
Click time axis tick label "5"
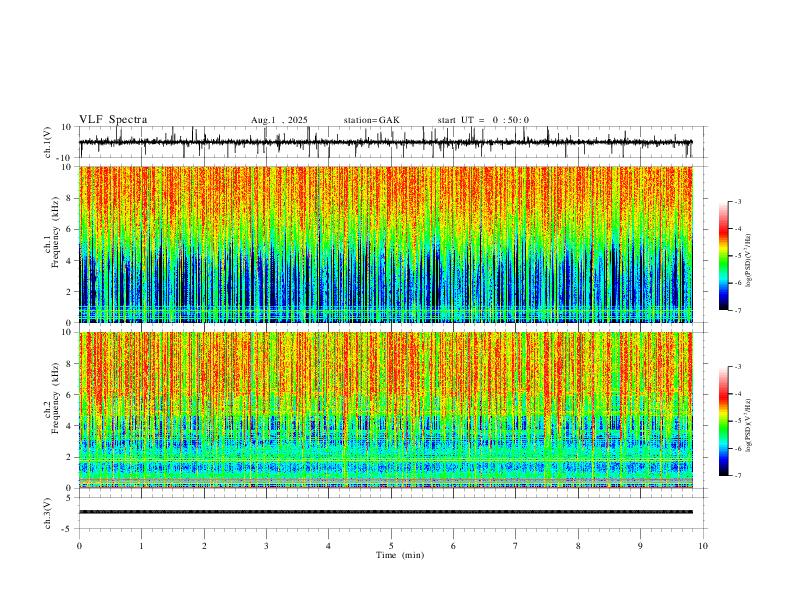[x=391, y=546]
